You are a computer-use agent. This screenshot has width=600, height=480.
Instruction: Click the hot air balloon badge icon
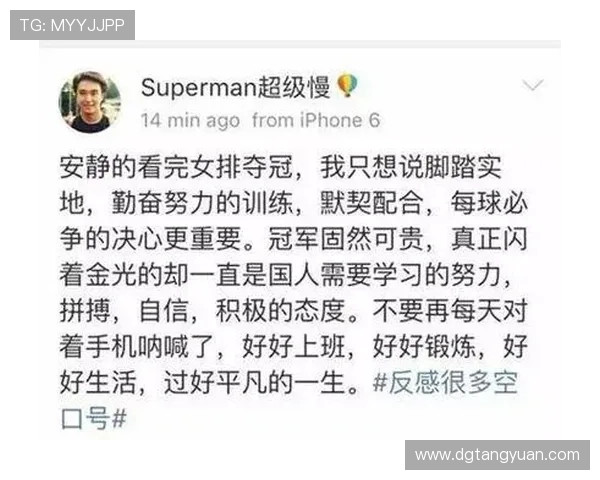(347, 86)
